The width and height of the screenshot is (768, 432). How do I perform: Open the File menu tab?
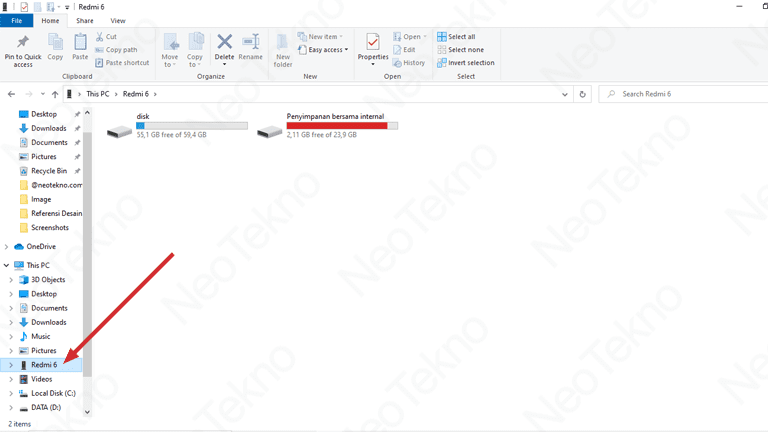[17, 20]
